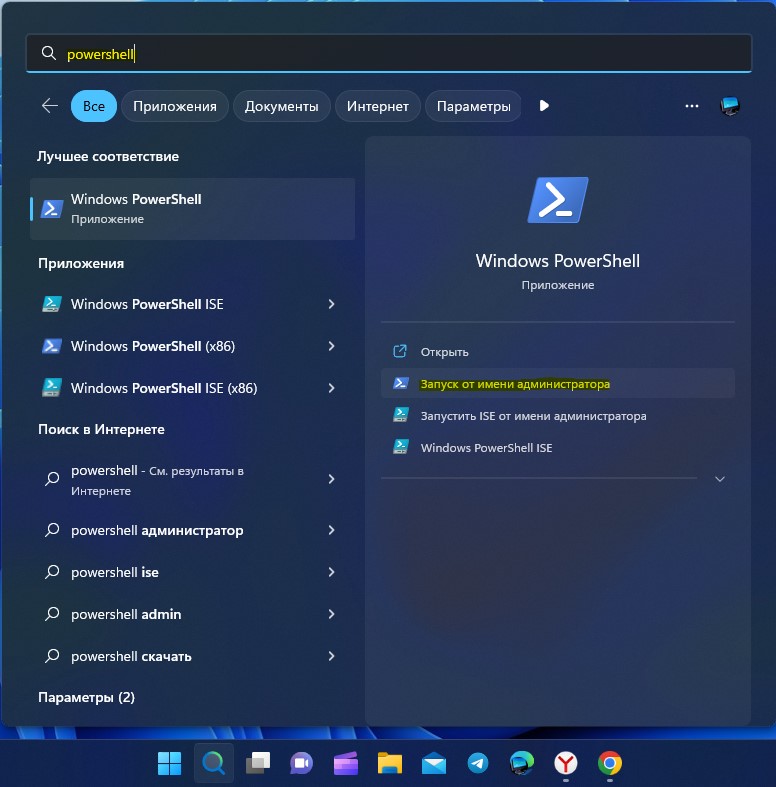Viewport: 776px width, 787px height.
Task: Switch to the Документы filter tab
Action: coord(282,106)
